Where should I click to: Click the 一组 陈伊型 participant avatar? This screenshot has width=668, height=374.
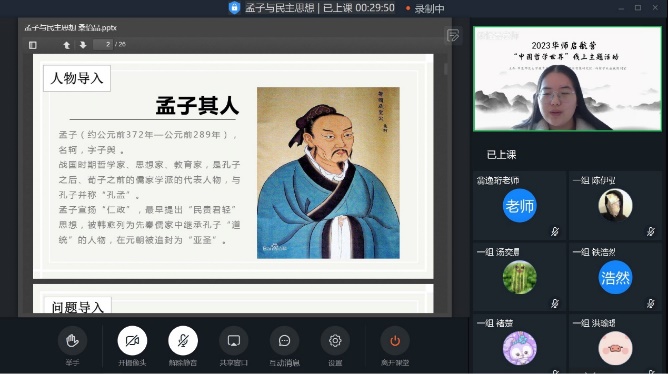point(615,205)
